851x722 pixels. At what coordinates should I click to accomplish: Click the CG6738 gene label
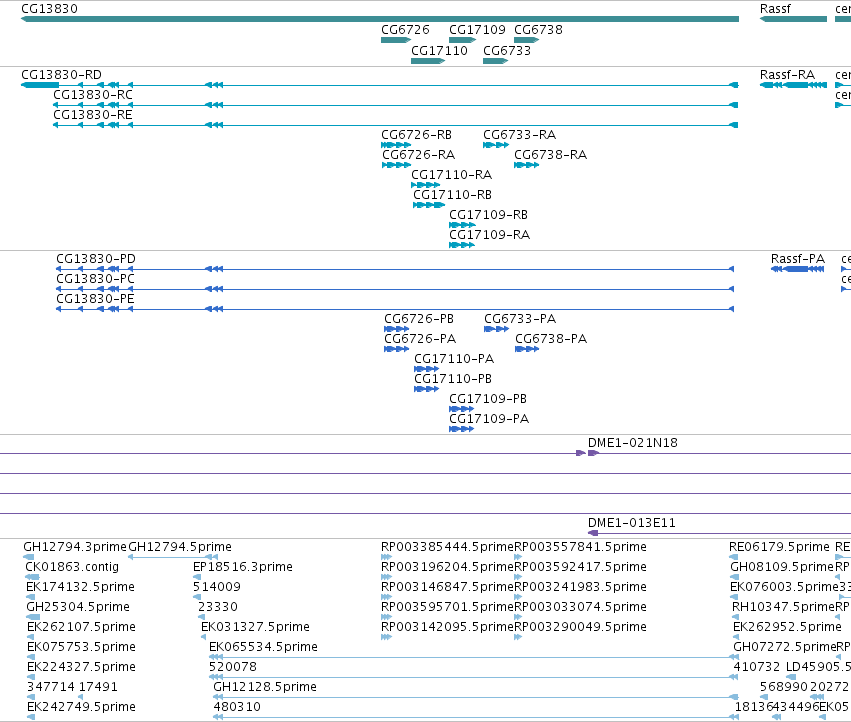point(538,30)
